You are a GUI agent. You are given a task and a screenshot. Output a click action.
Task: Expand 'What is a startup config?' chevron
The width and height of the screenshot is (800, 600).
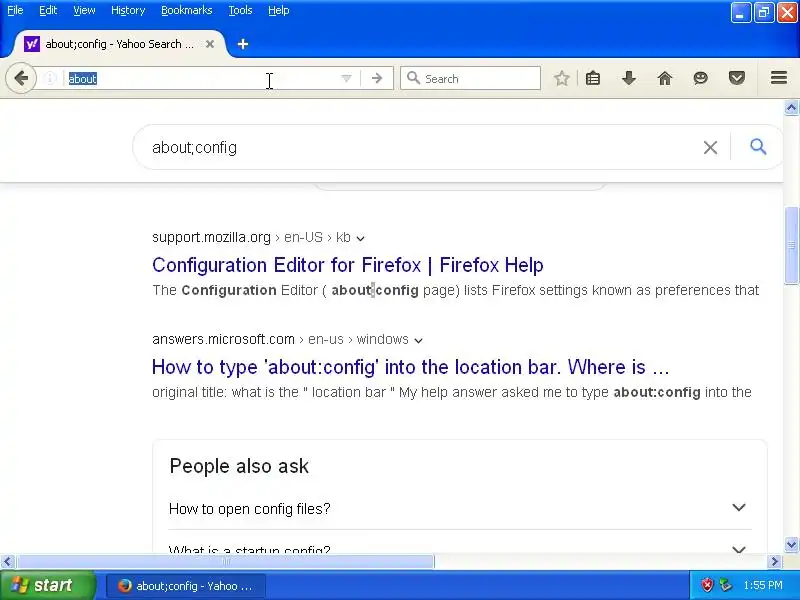(739, 549)
